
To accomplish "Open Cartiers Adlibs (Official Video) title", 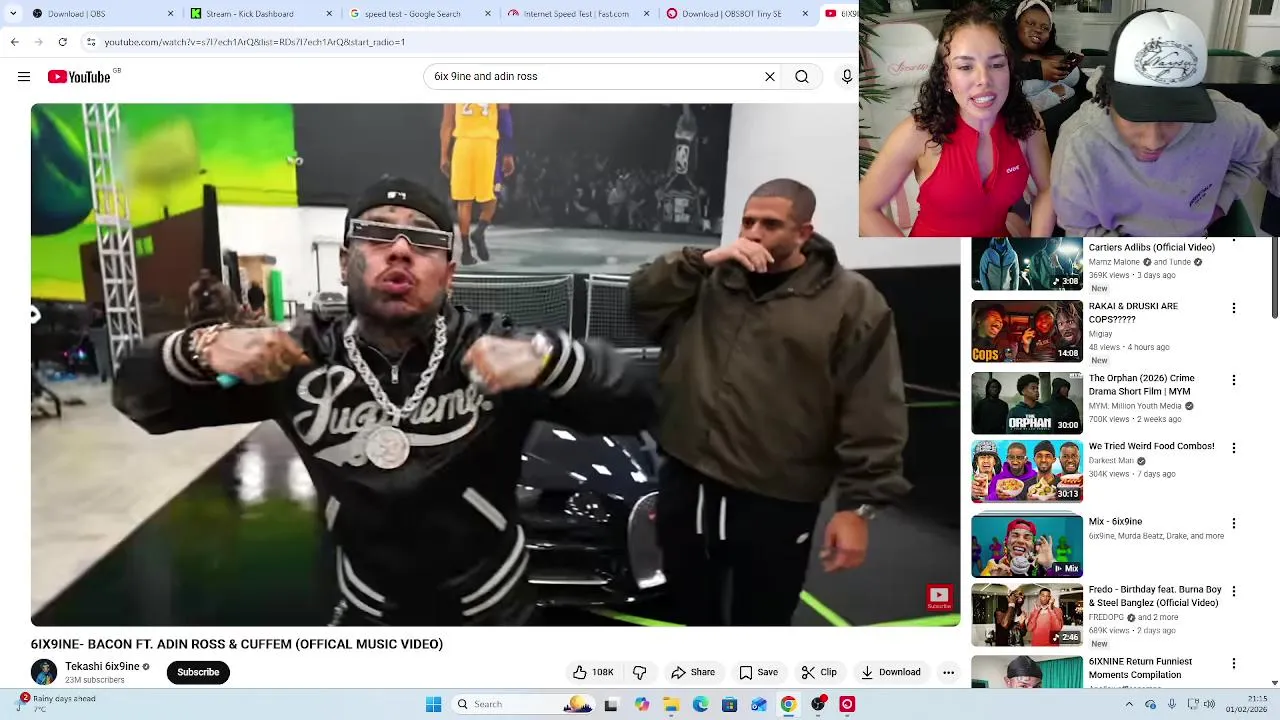I will tap(1152, 247).
